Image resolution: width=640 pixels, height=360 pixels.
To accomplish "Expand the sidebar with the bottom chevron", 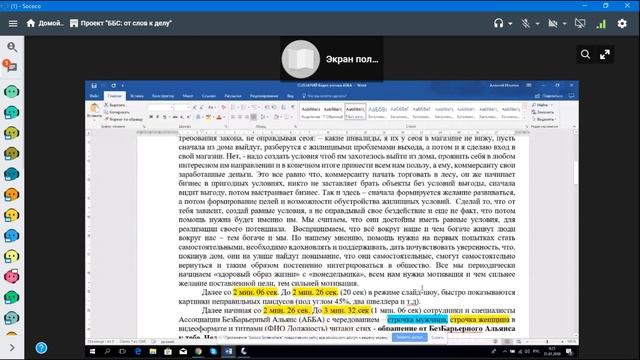I will tap(12, 348).
